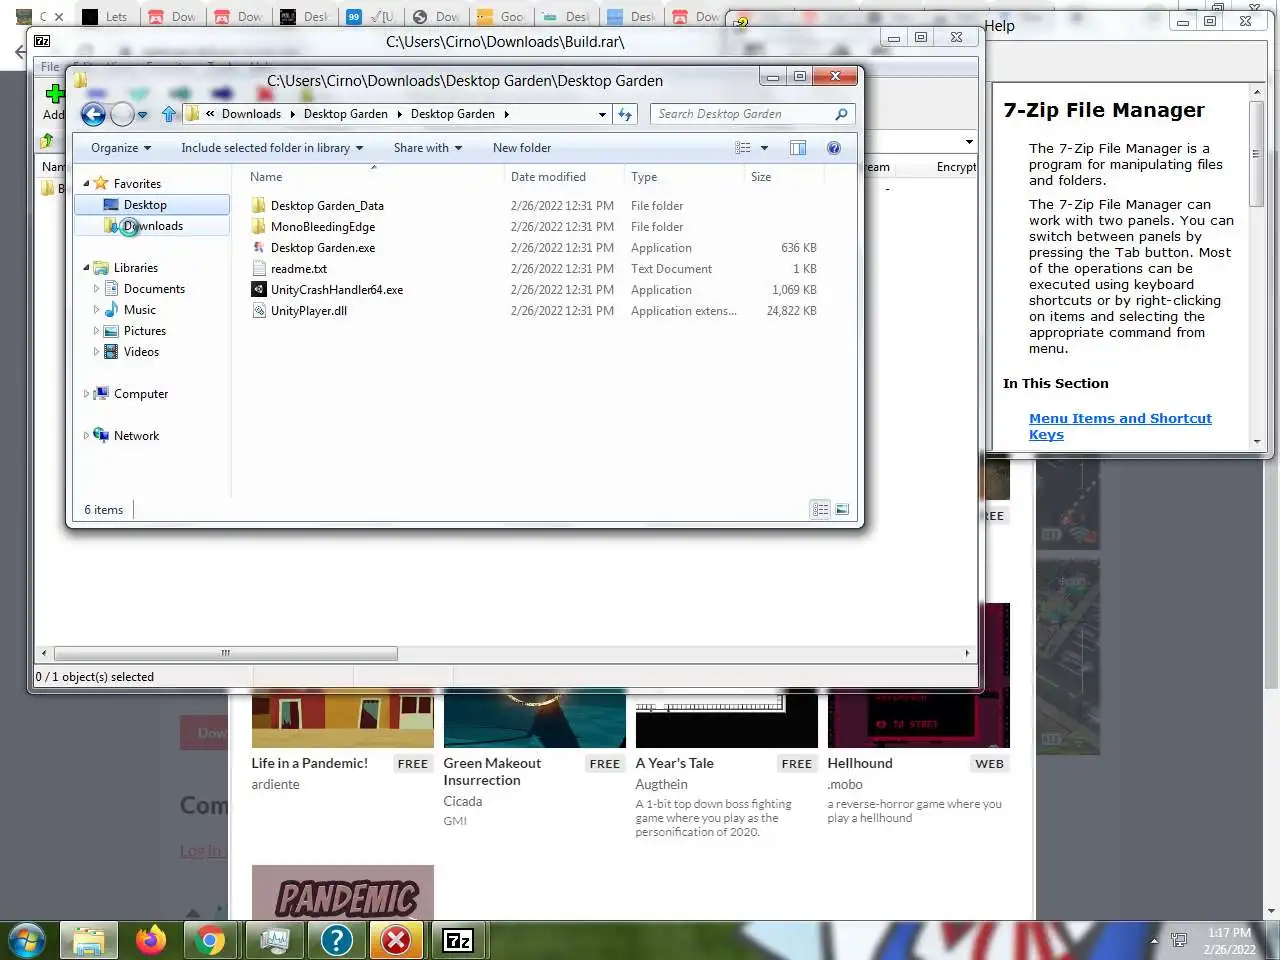
Task: Click the Encrypted column header in 7-Zip
Action: (x=956, y=167)
